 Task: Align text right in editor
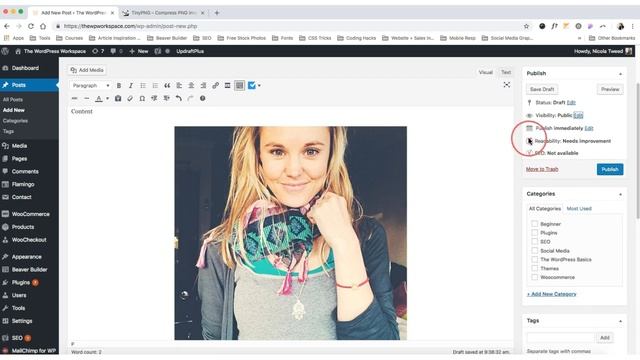pos(203,86)
